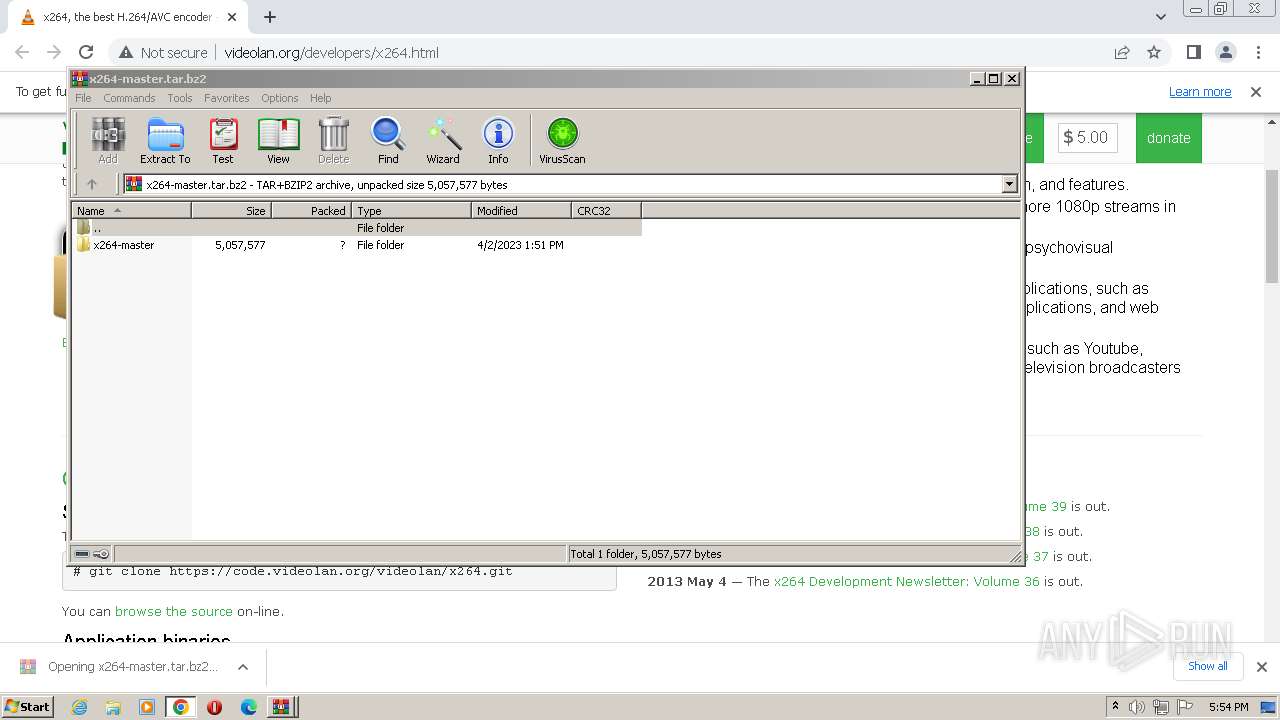The image size is (1280, 720).
Task: Toggle the Chrome side panel icon
Action: point(1193,52)
